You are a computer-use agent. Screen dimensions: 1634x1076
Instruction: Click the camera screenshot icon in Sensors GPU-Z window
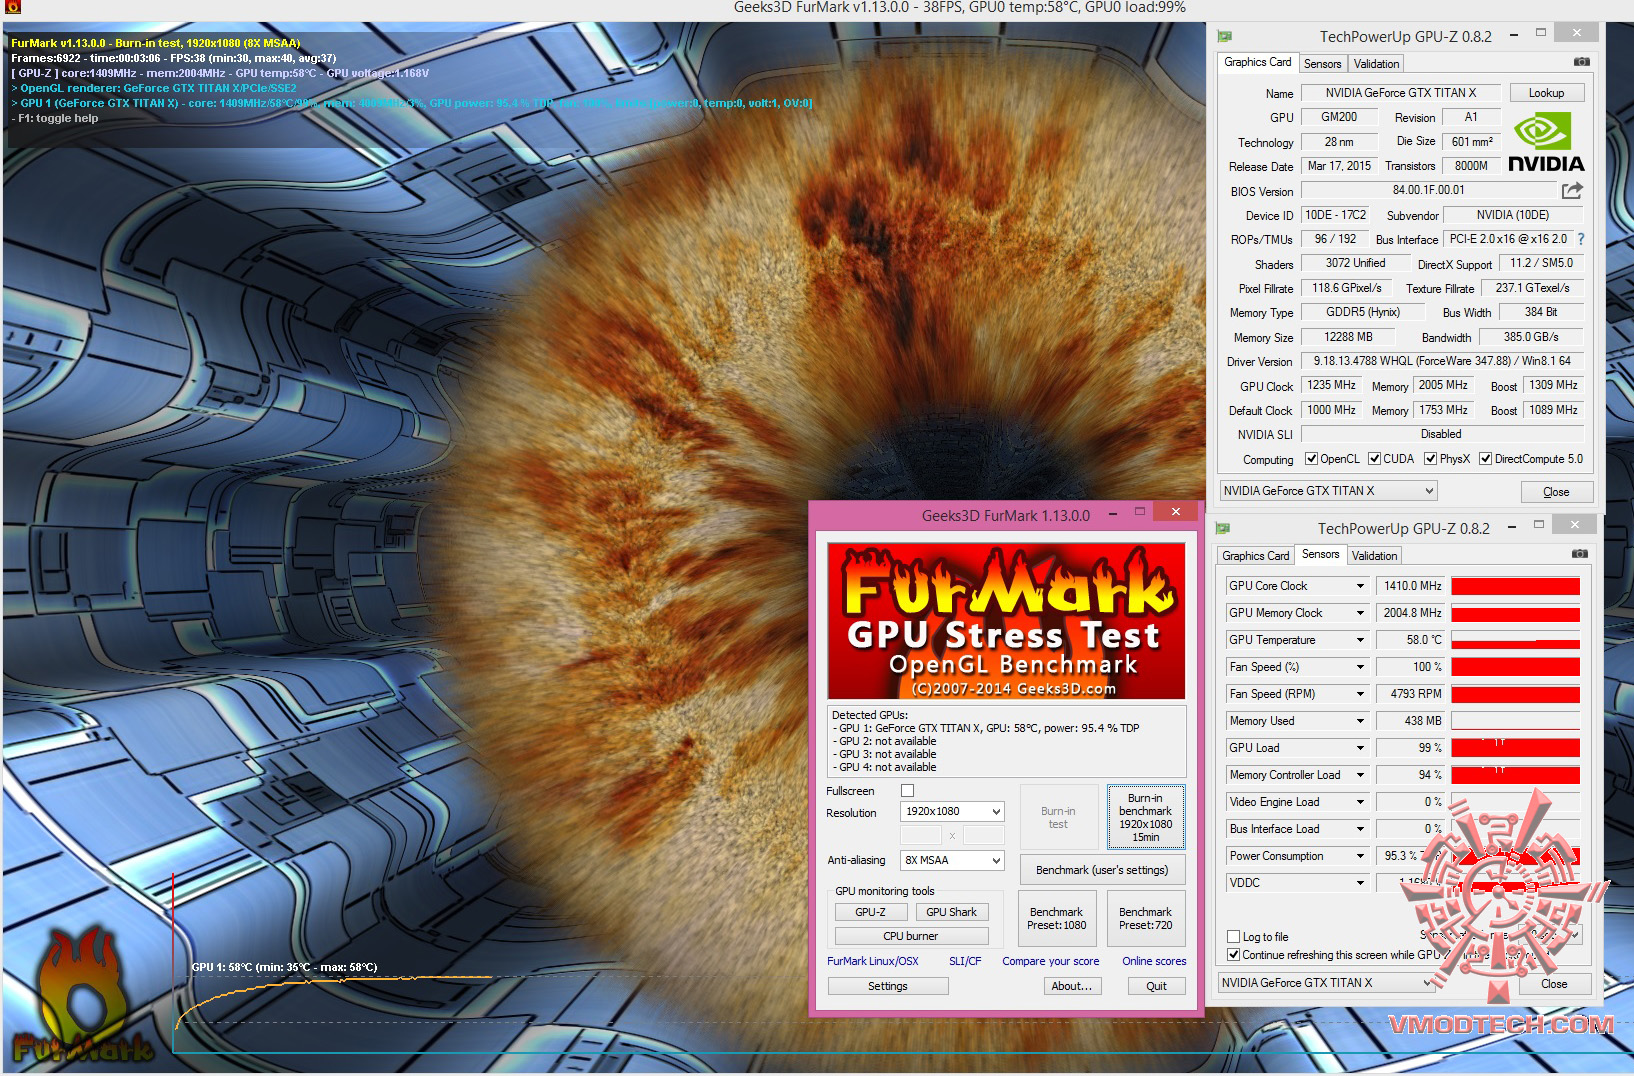pyautogui.click(x=1579, y=554)
